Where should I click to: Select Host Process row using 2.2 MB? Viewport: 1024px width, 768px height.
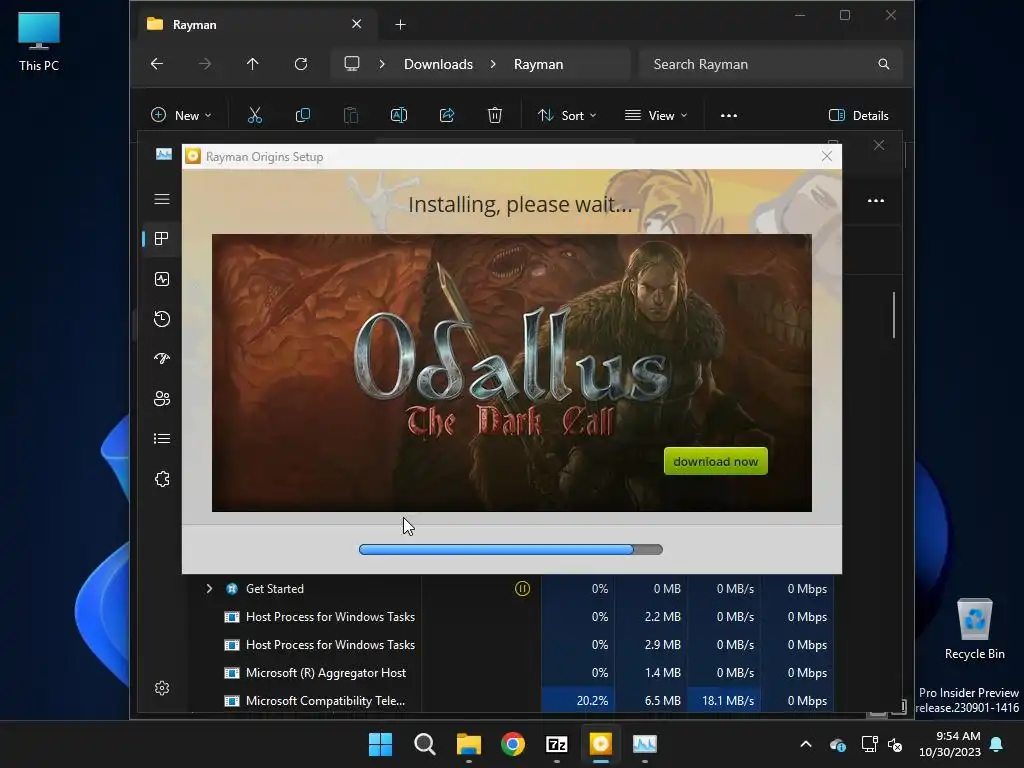tap(511, 616)
